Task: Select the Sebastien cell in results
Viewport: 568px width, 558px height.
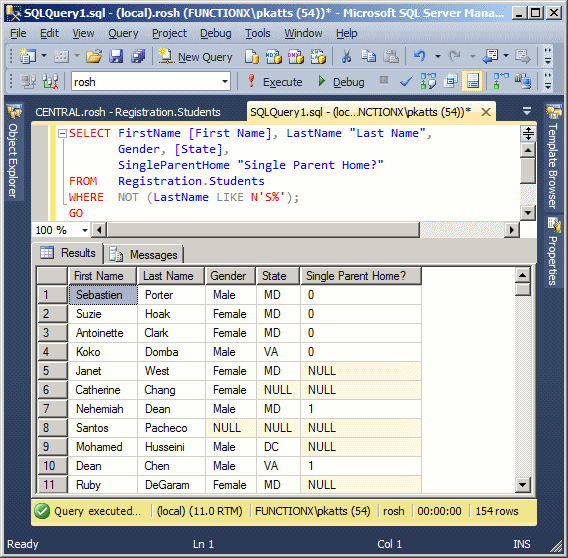Action: click(103, 295)
